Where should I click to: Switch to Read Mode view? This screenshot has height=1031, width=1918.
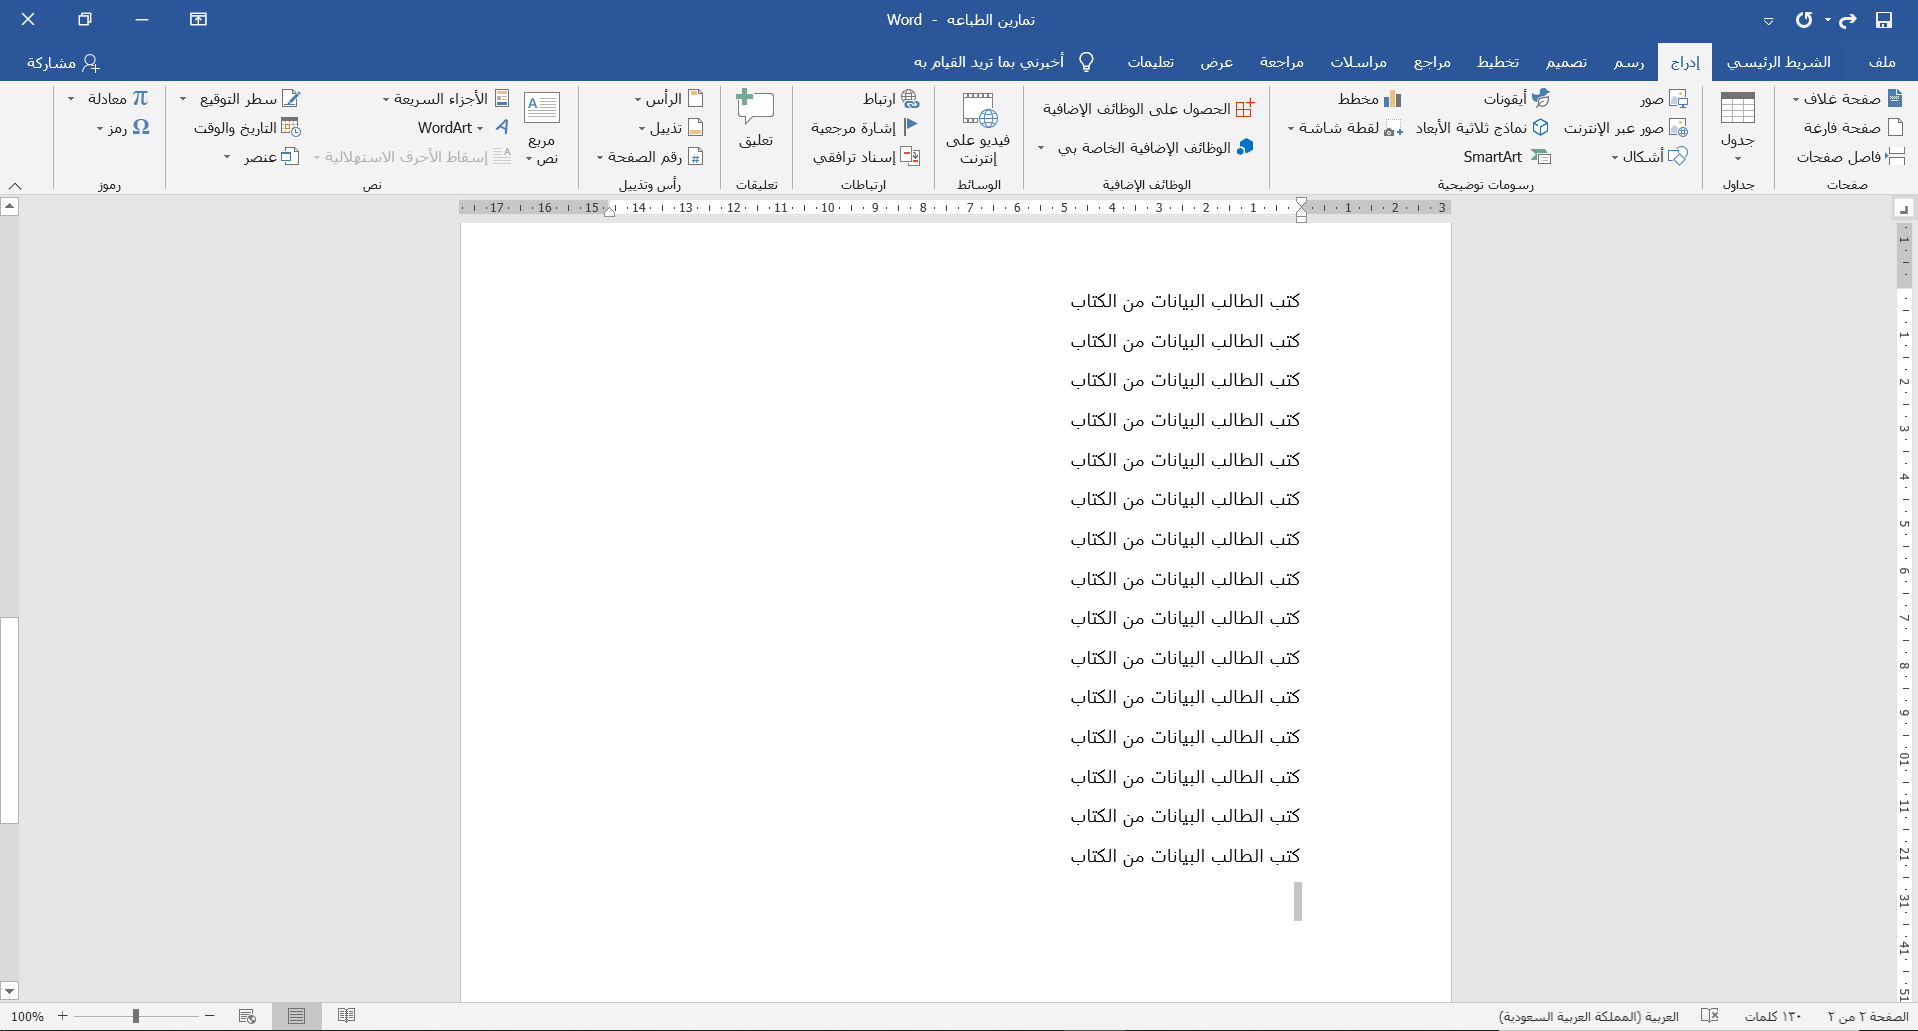pos(346,1016)
